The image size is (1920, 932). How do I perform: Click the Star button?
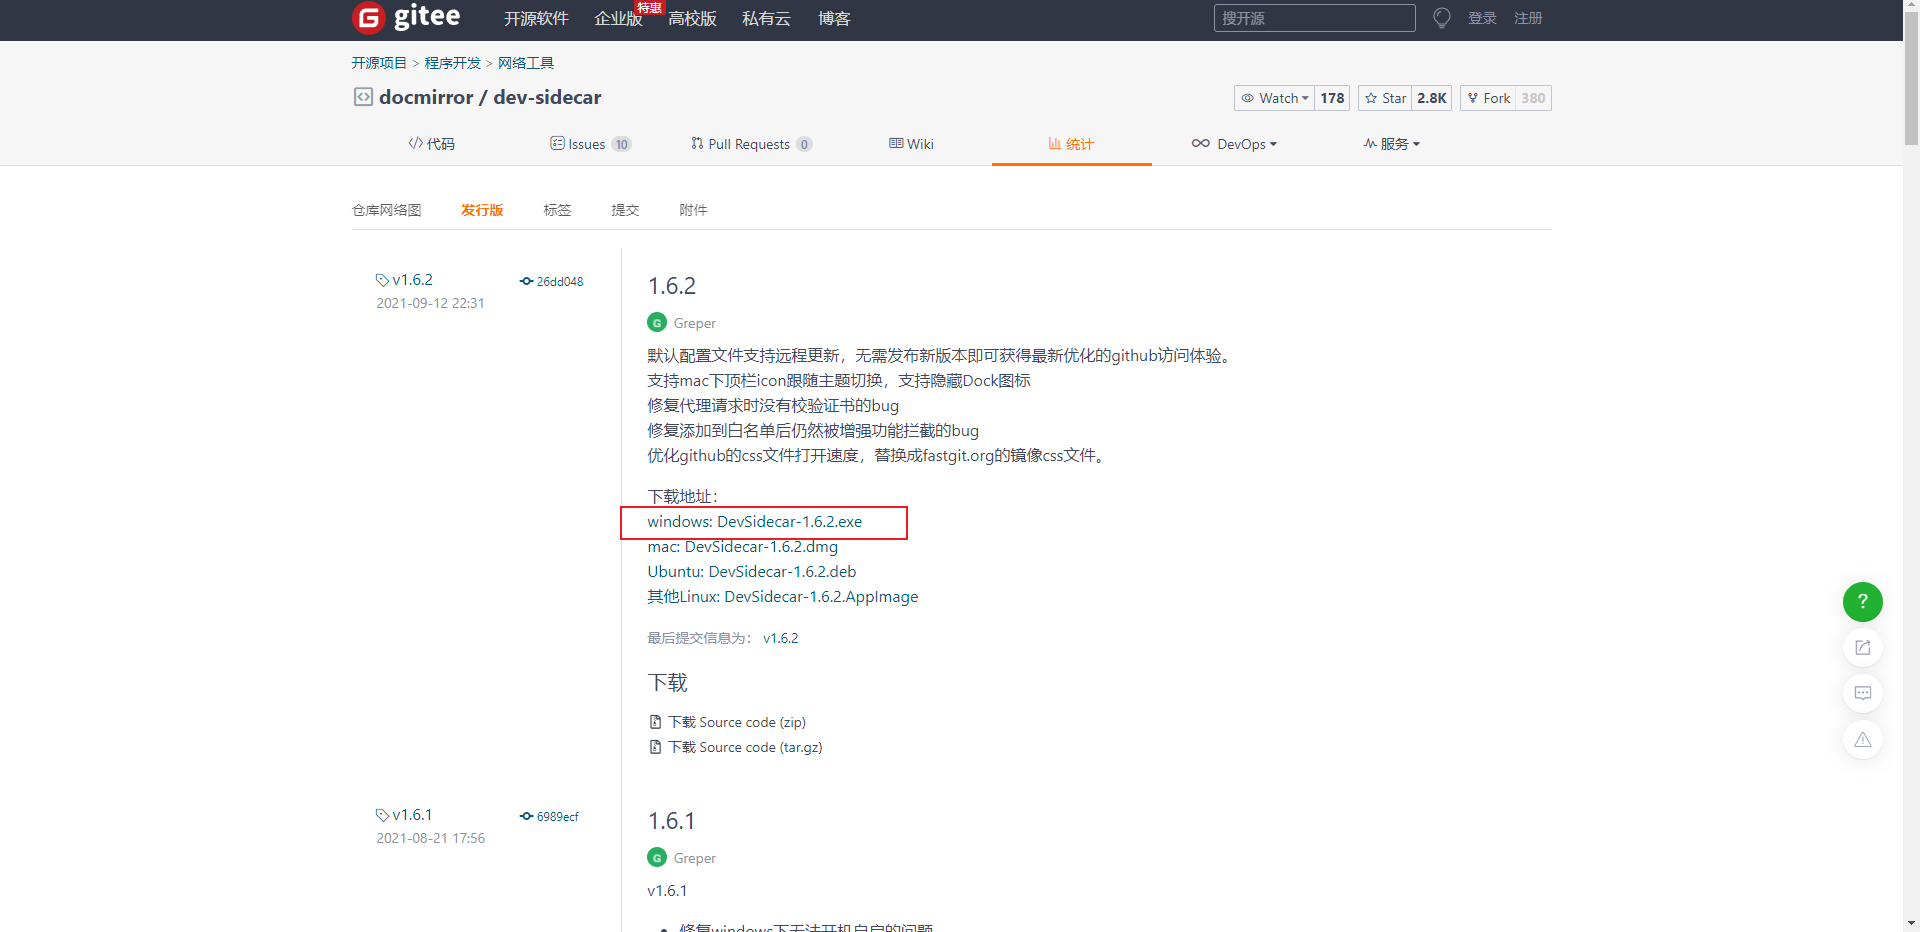pyautogui.click(x=1385, y=98)
